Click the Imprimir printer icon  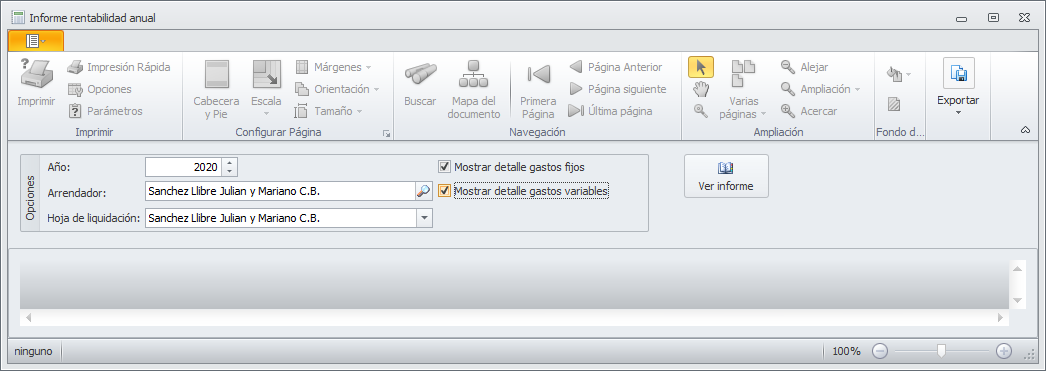[36, 73]
